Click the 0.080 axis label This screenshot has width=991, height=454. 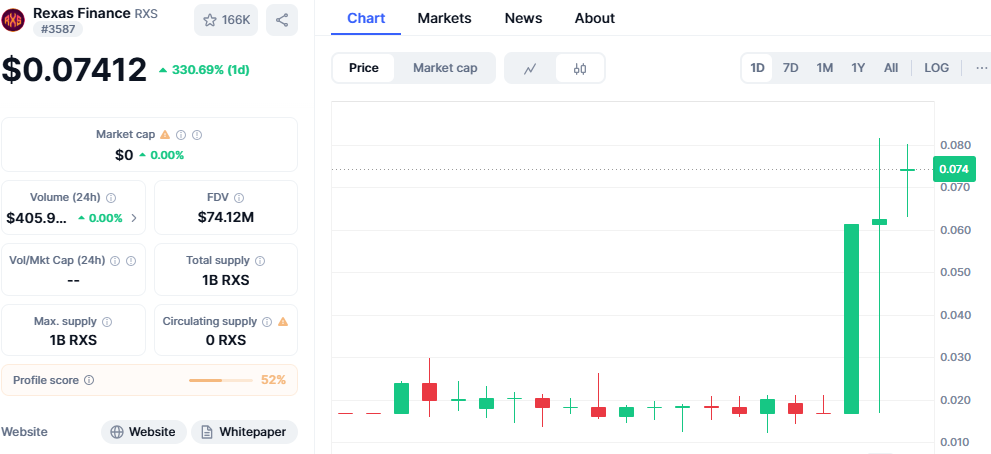955,145
